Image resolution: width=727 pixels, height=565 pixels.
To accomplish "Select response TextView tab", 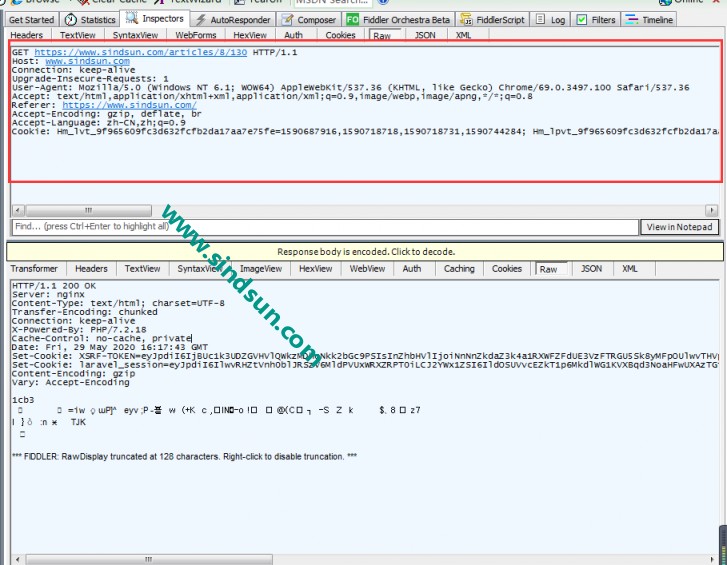I will 142,269.
